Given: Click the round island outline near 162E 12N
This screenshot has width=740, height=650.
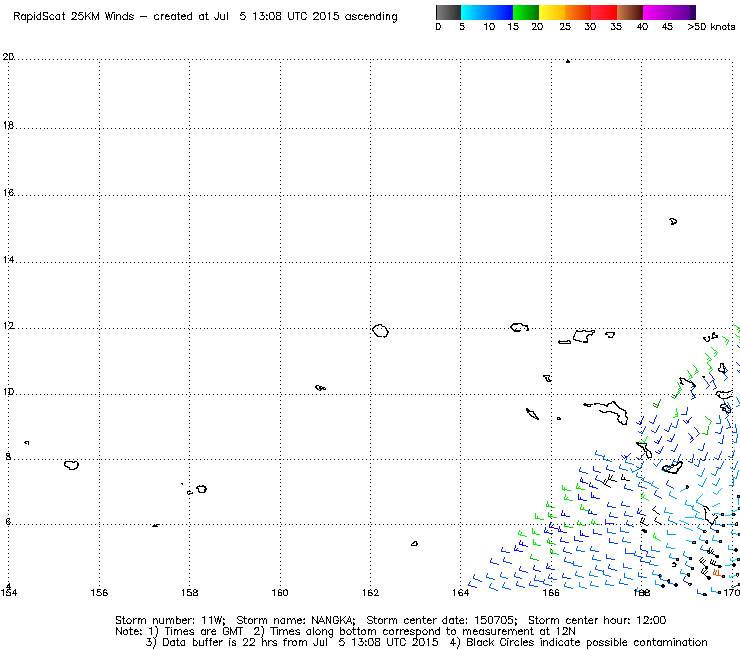Looking at the screenshot, I should [380, 331].
